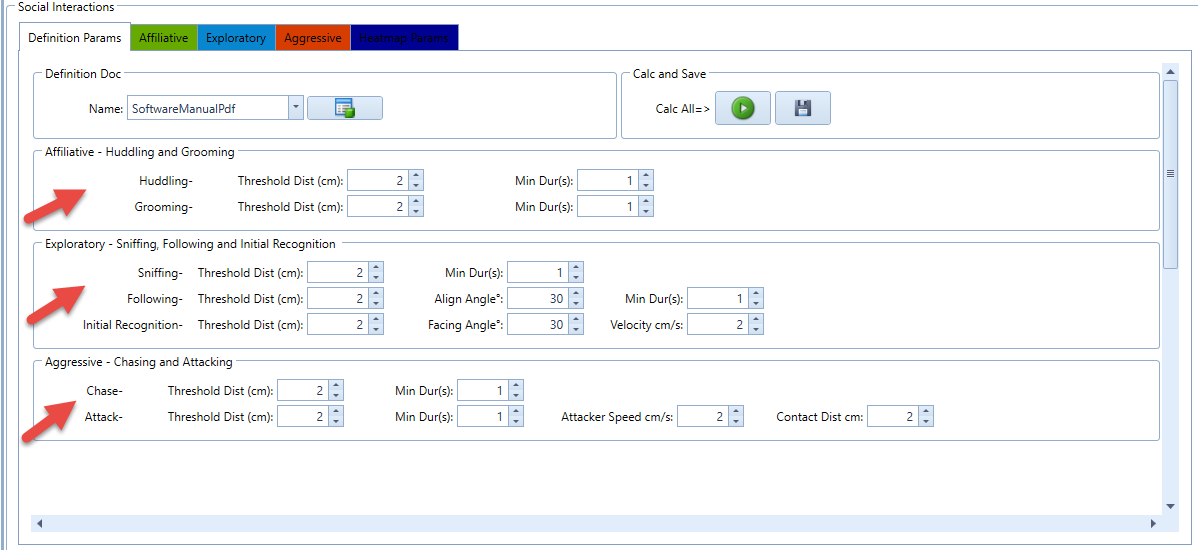Go to the Heatmap Params tab
Image resolution: width=1198 pixels, height=550 pixels.
point(404,38)
